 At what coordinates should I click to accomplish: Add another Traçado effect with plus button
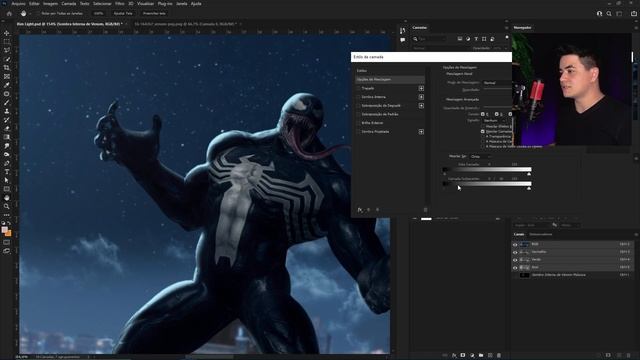pyautogui.click(x=421, y=88)
